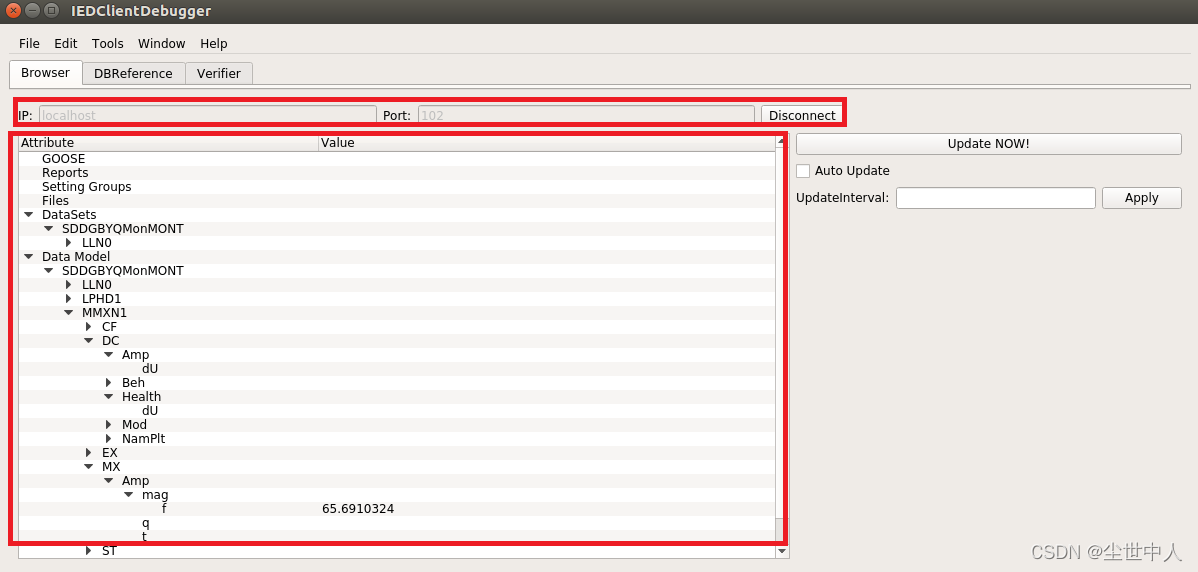Screen dimensions: 1198x572
Task: Collapse the MX node
Action: pos(88,467)
